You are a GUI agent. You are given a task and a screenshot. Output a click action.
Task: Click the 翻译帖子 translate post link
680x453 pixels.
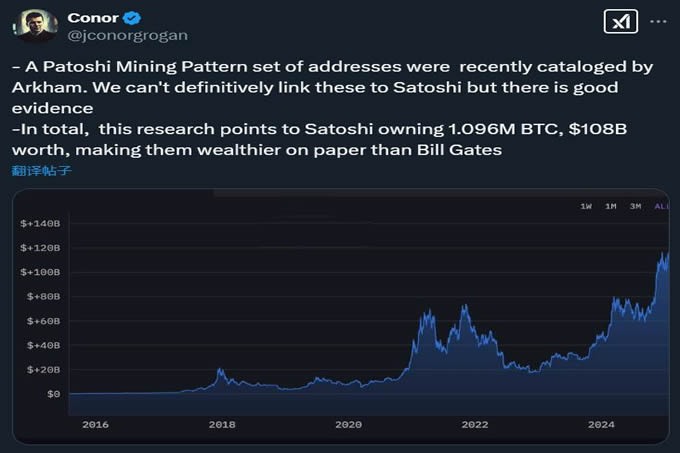(42, 171)
